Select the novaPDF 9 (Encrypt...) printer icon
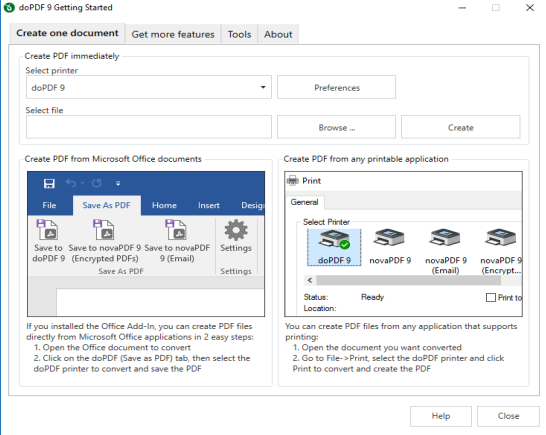The image size is (546, 435). point(501,239)
